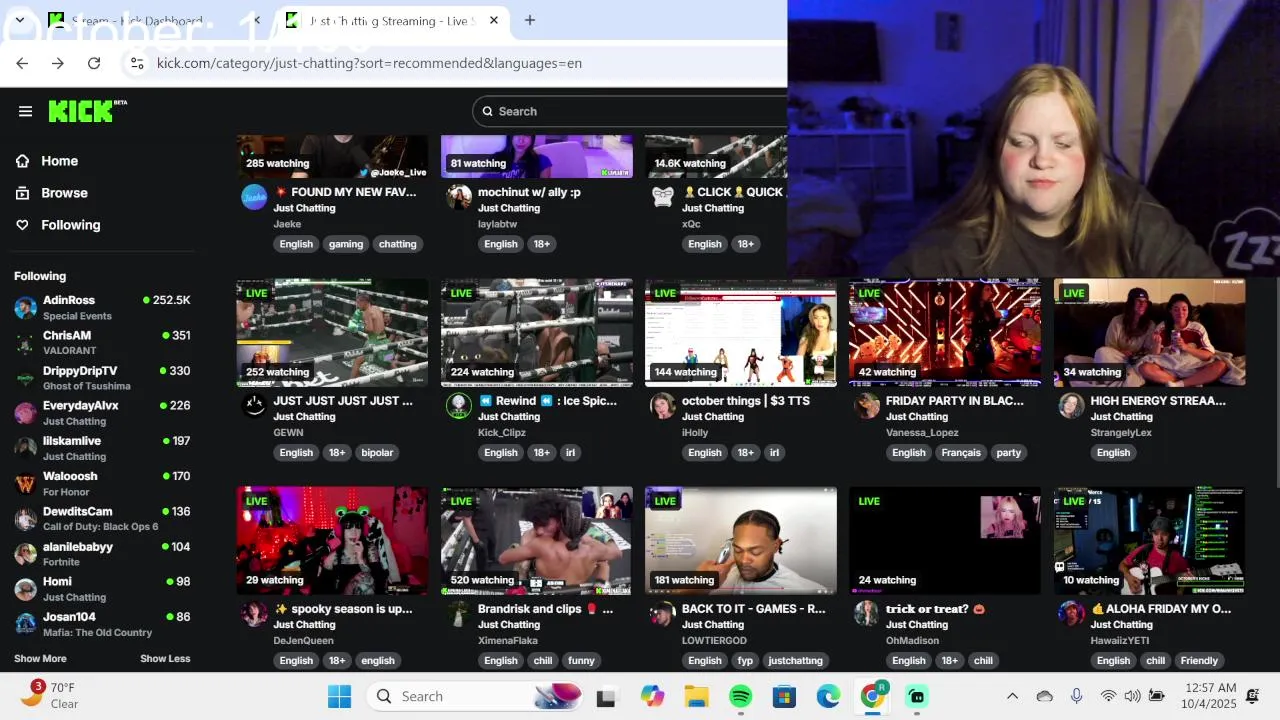
Task: Select Just Chatting Streaming browser tab
Action: tap(390, 20)
